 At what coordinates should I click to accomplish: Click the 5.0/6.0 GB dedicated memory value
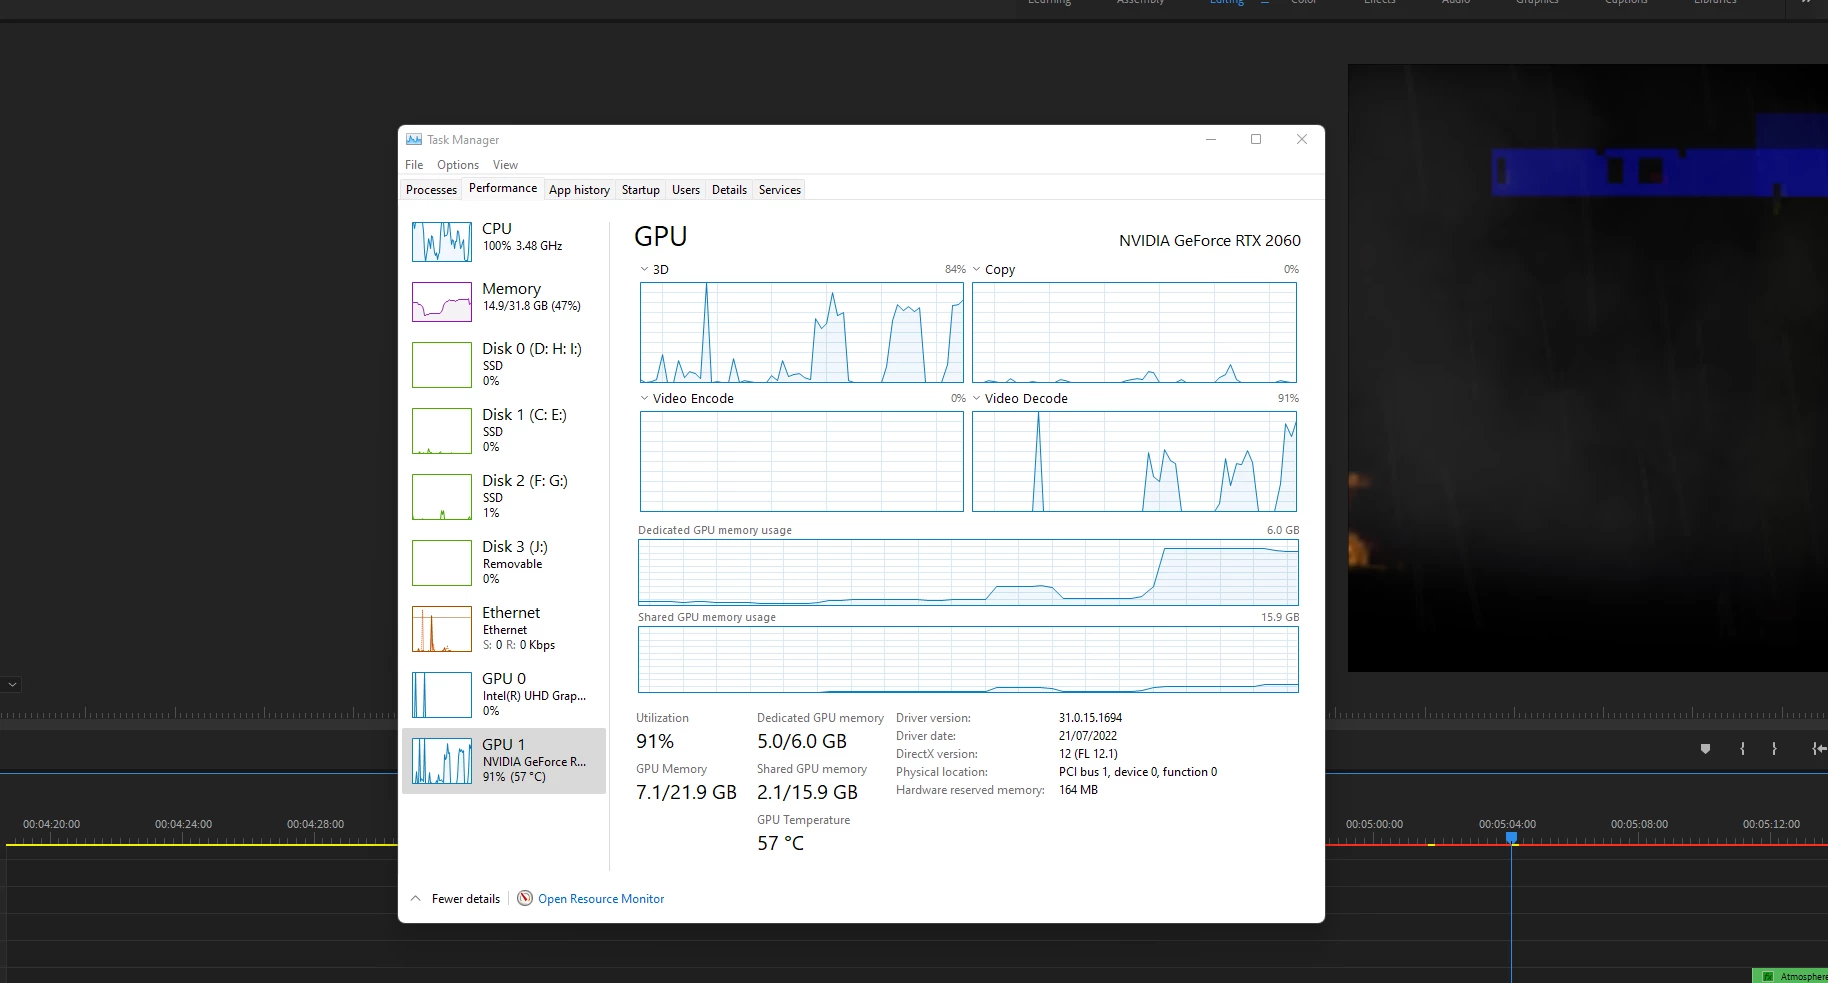click(802, 742)
